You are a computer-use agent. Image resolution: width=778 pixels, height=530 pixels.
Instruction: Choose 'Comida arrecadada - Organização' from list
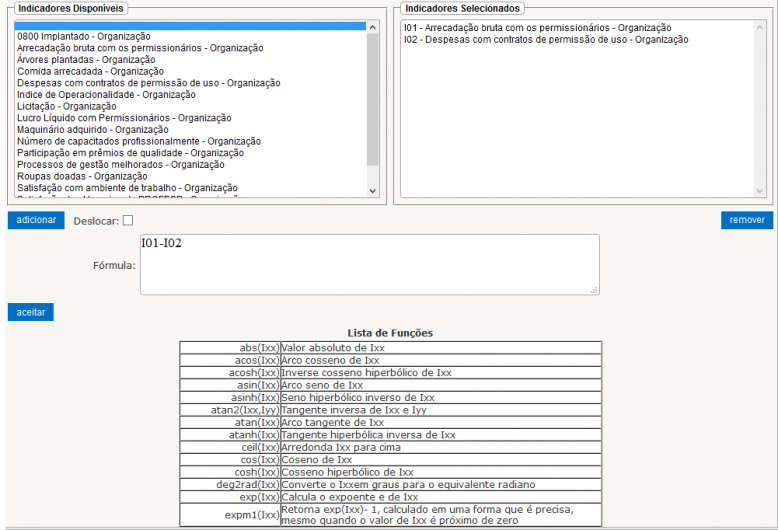pos(90,72)
